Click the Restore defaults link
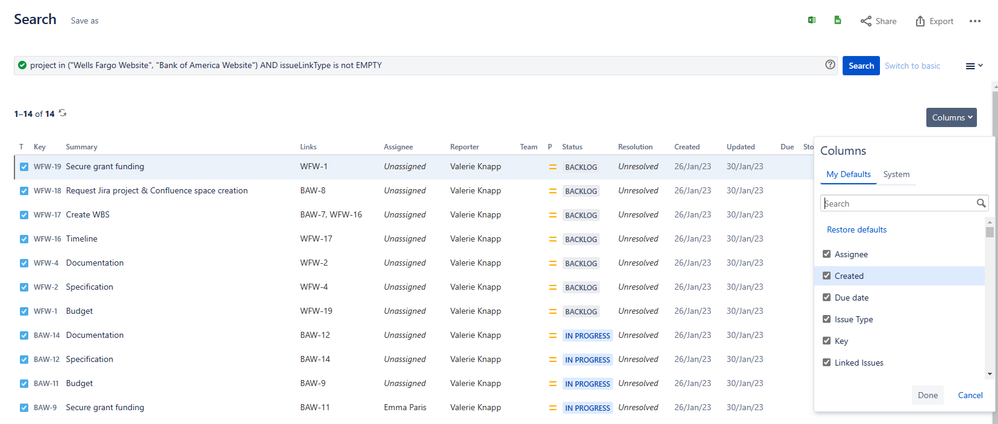 [x=856, y=230]
